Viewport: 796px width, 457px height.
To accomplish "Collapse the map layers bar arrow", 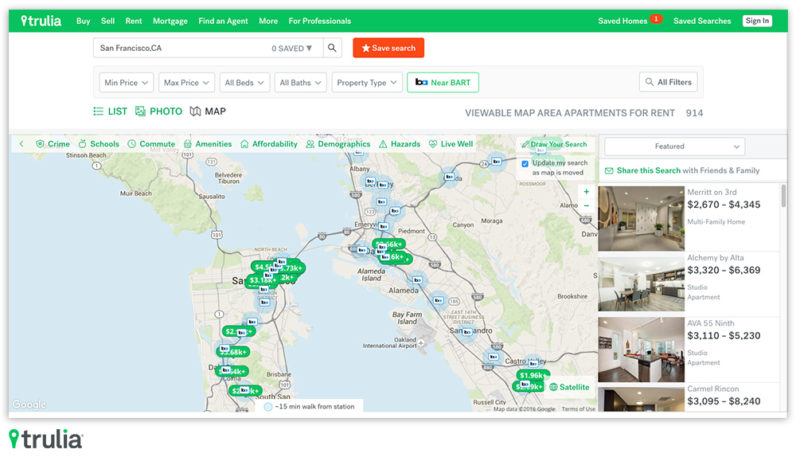I will [x=21, y=144].
